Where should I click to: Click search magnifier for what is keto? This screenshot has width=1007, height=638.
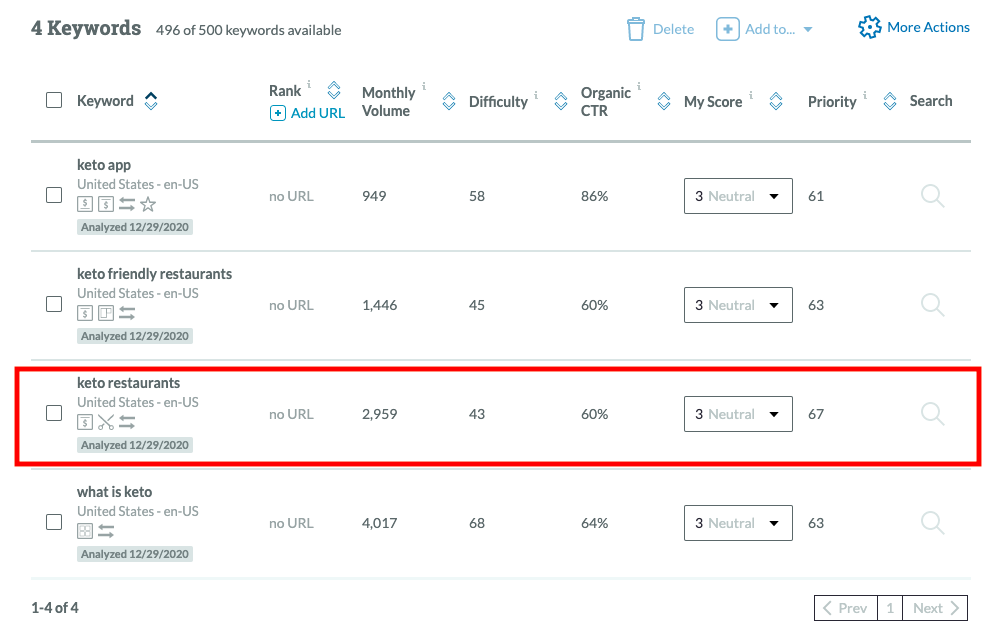coord(933,523)
